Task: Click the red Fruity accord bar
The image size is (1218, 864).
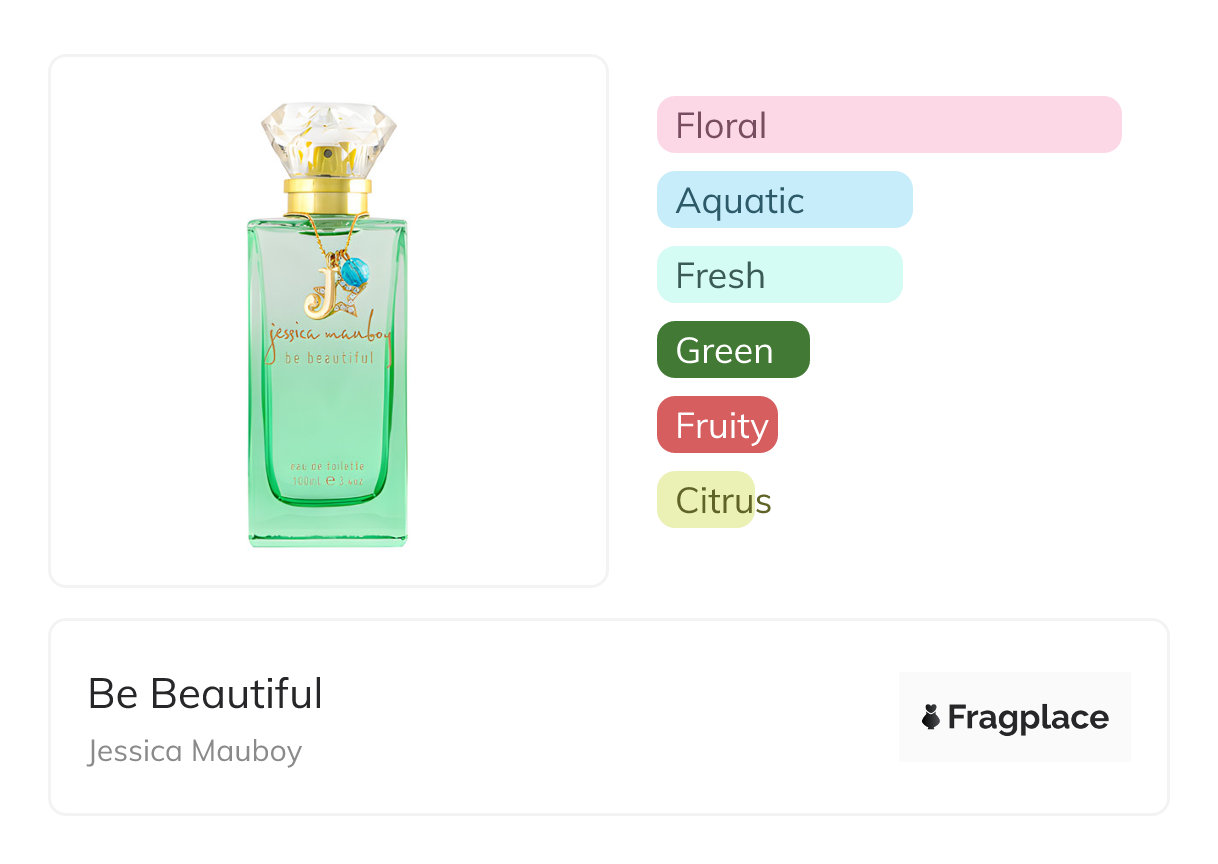Action: tap(717, 425)
